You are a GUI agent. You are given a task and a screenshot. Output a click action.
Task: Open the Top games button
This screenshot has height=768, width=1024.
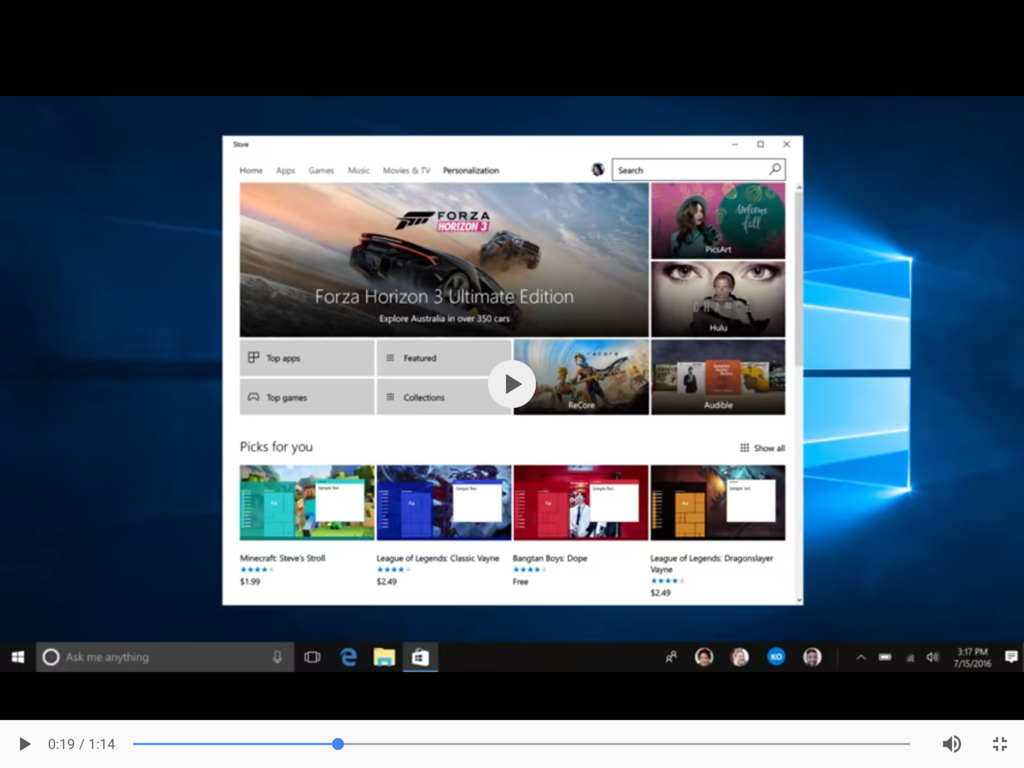(307, 397)
